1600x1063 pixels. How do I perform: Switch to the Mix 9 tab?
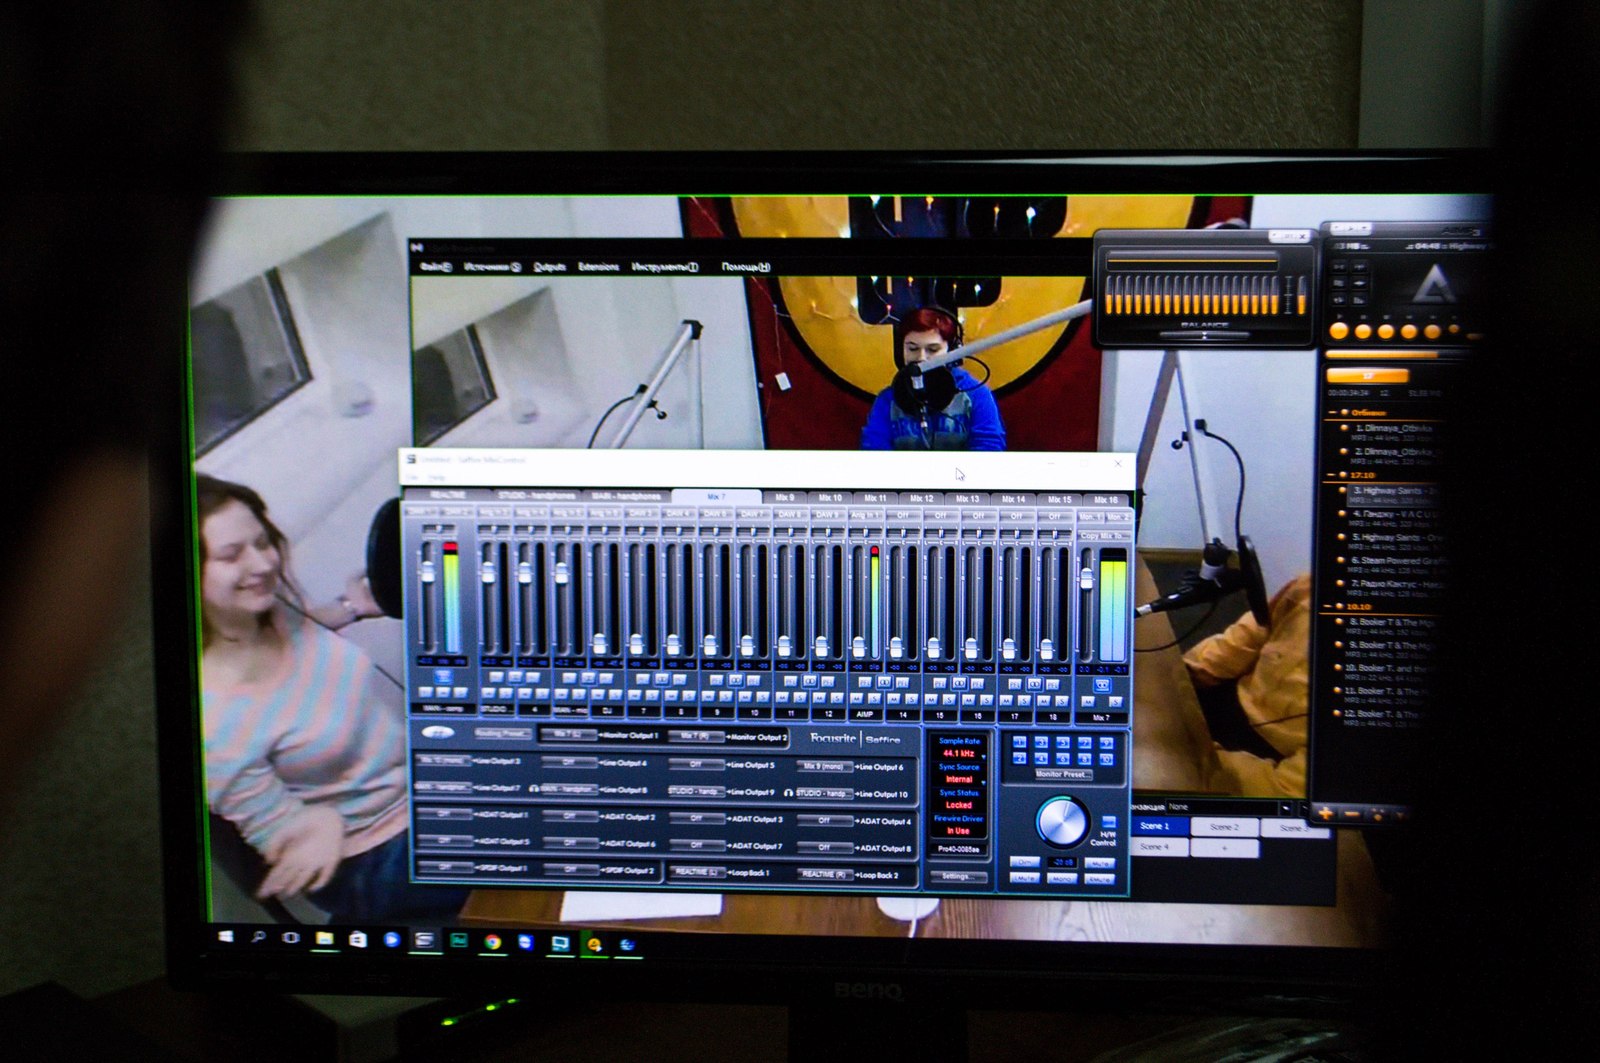pos(784,498)
